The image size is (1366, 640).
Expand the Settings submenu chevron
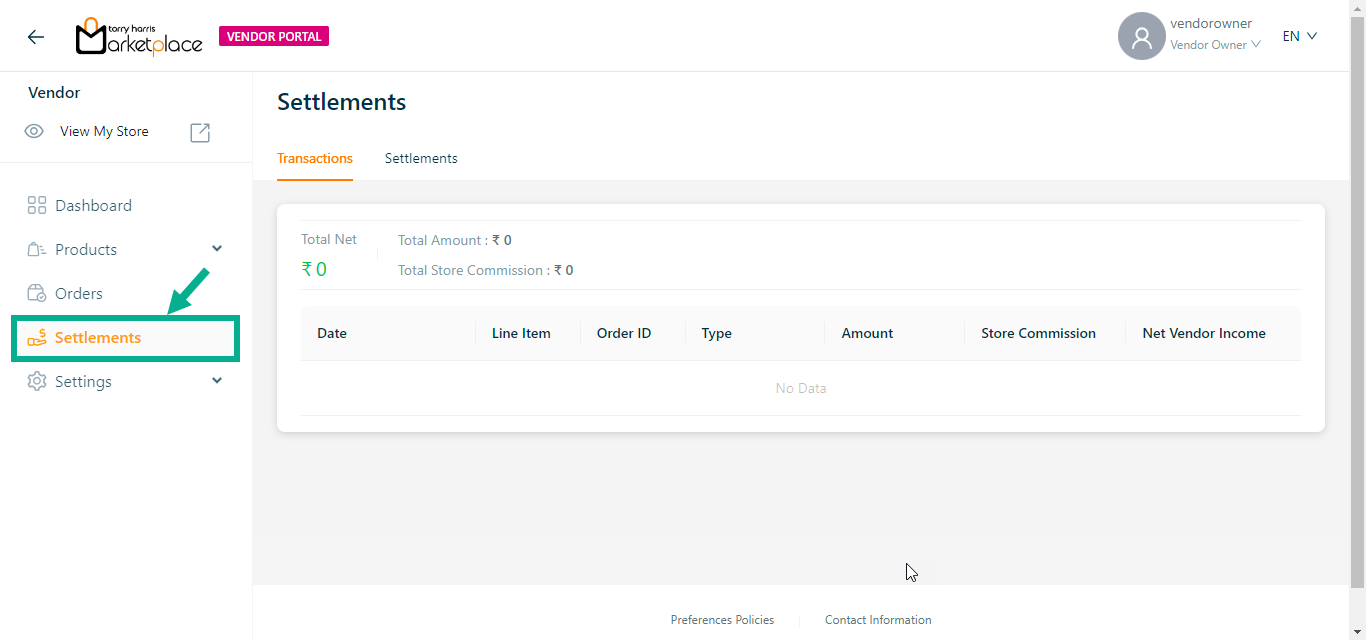pos(217,381)
